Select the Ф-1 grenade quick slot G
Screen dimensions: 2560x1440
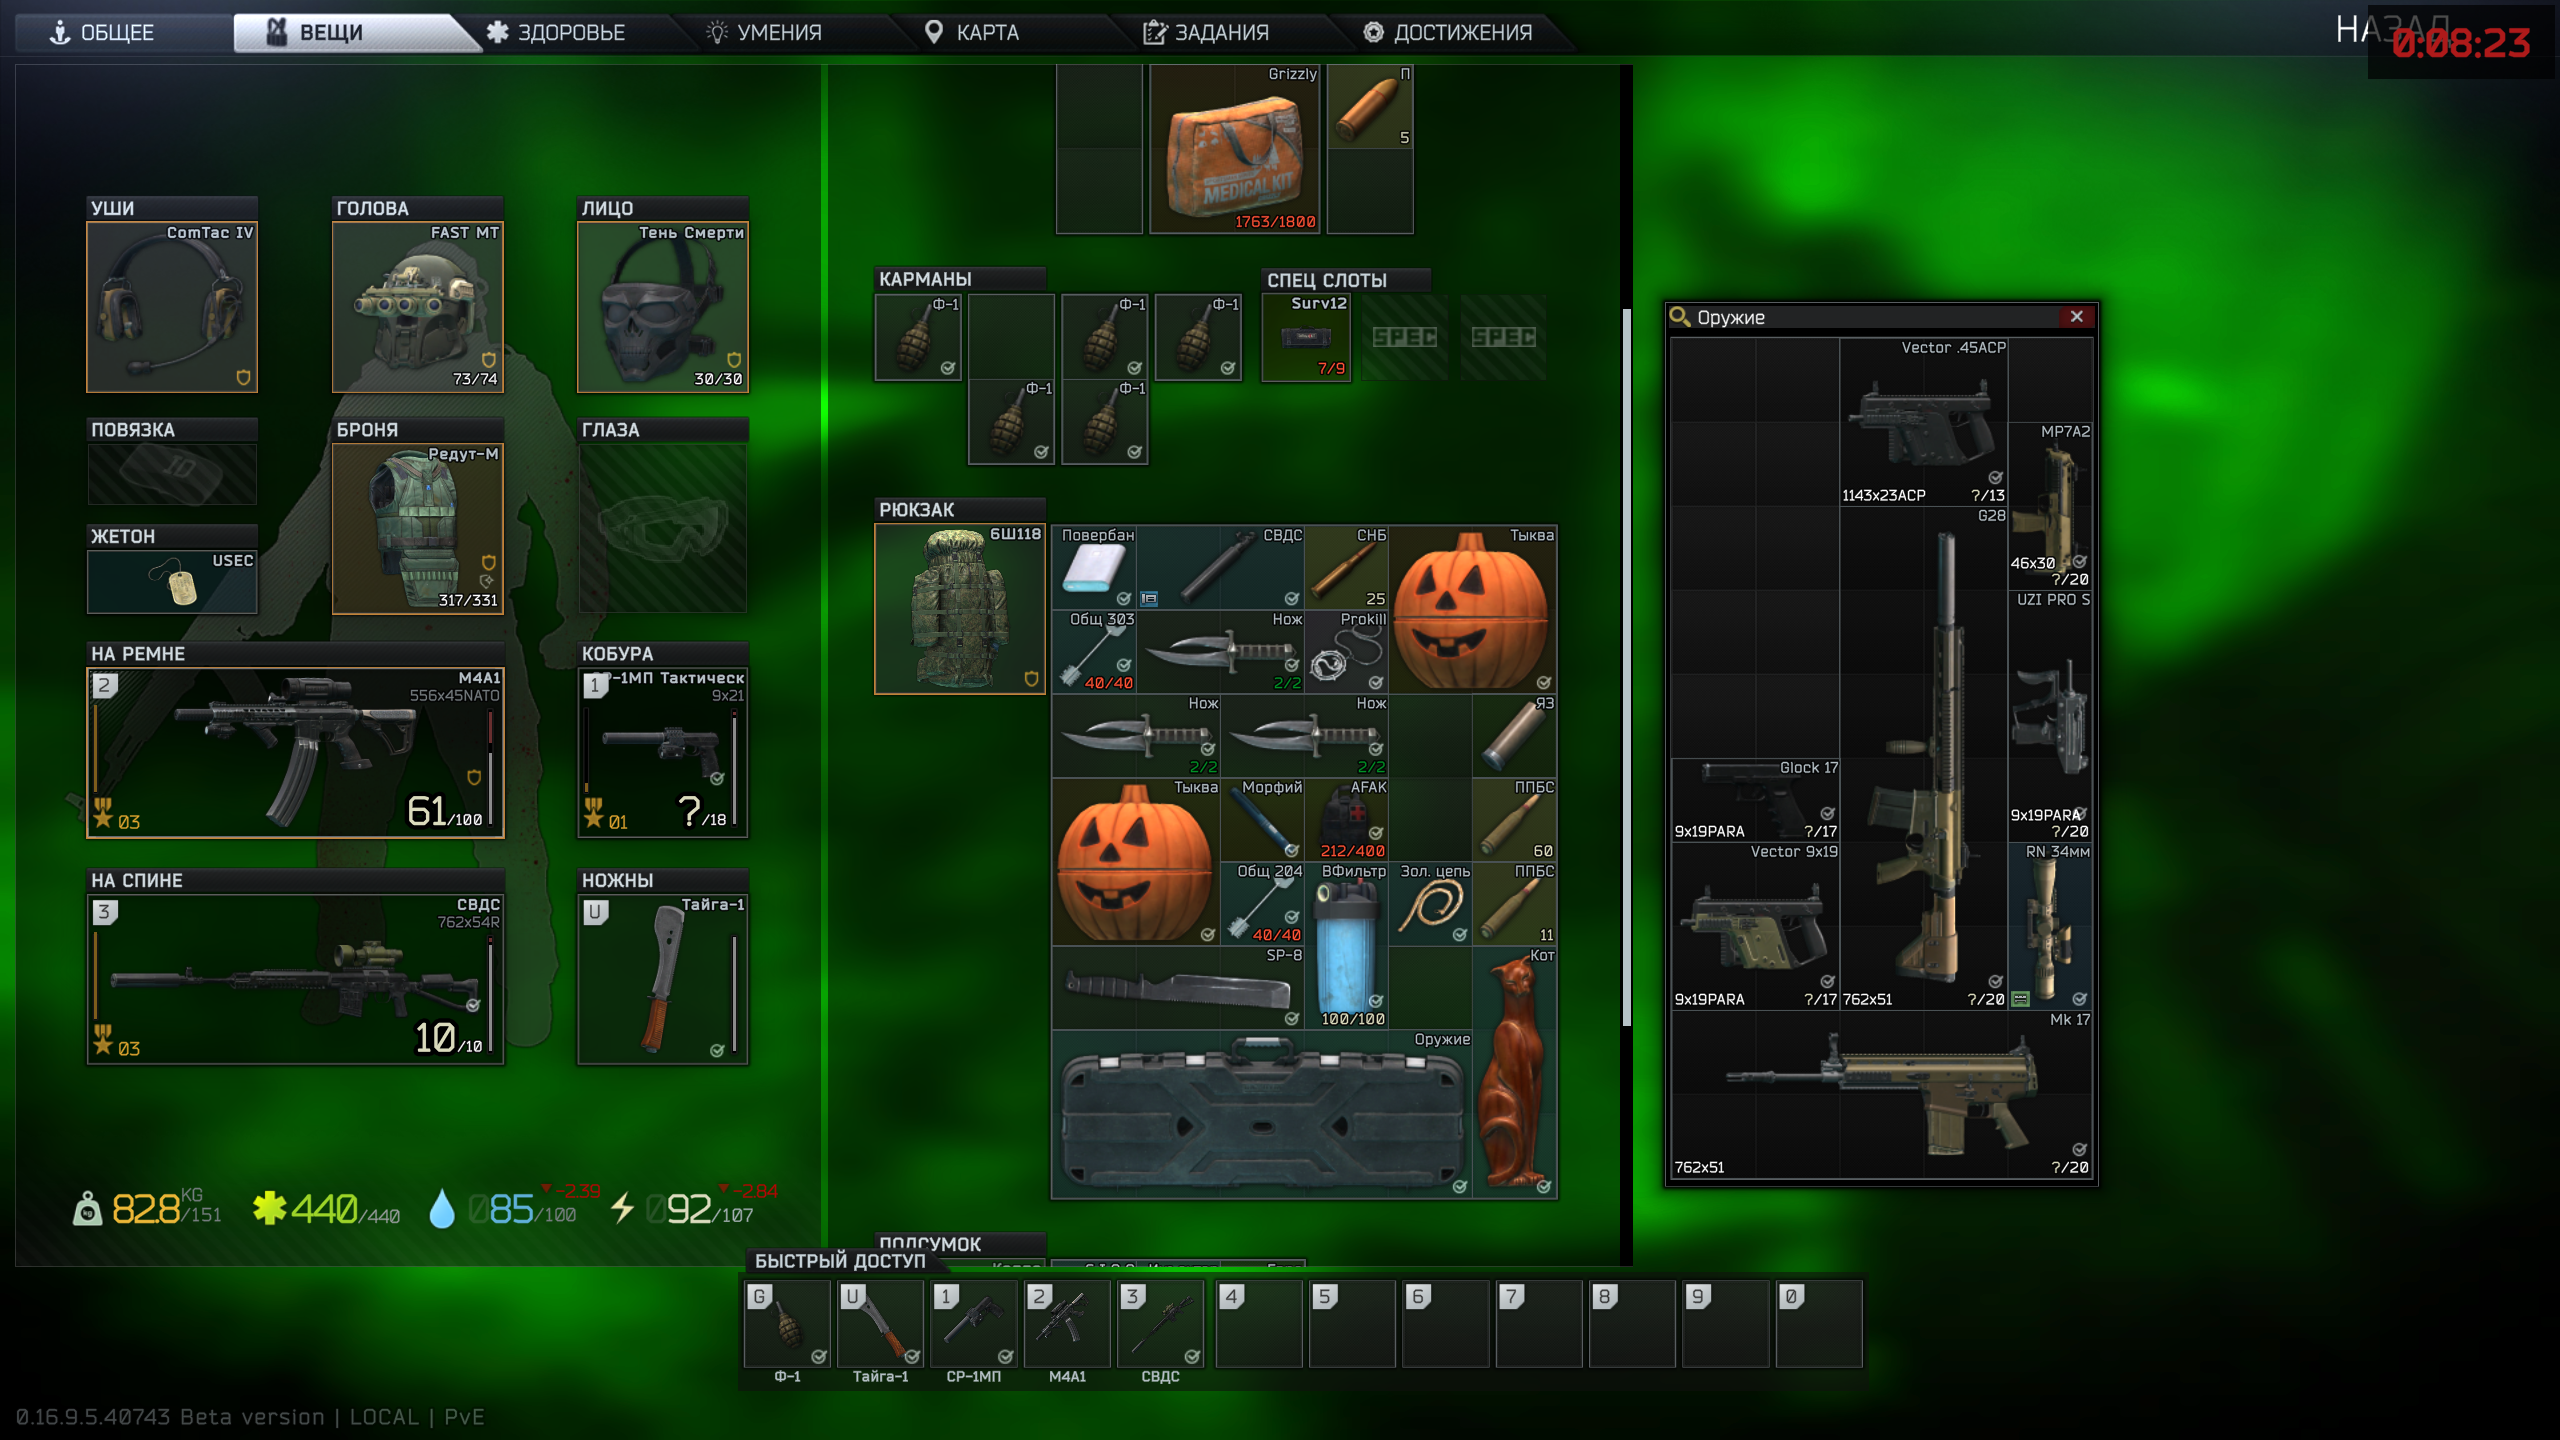tap(787, 1324)
